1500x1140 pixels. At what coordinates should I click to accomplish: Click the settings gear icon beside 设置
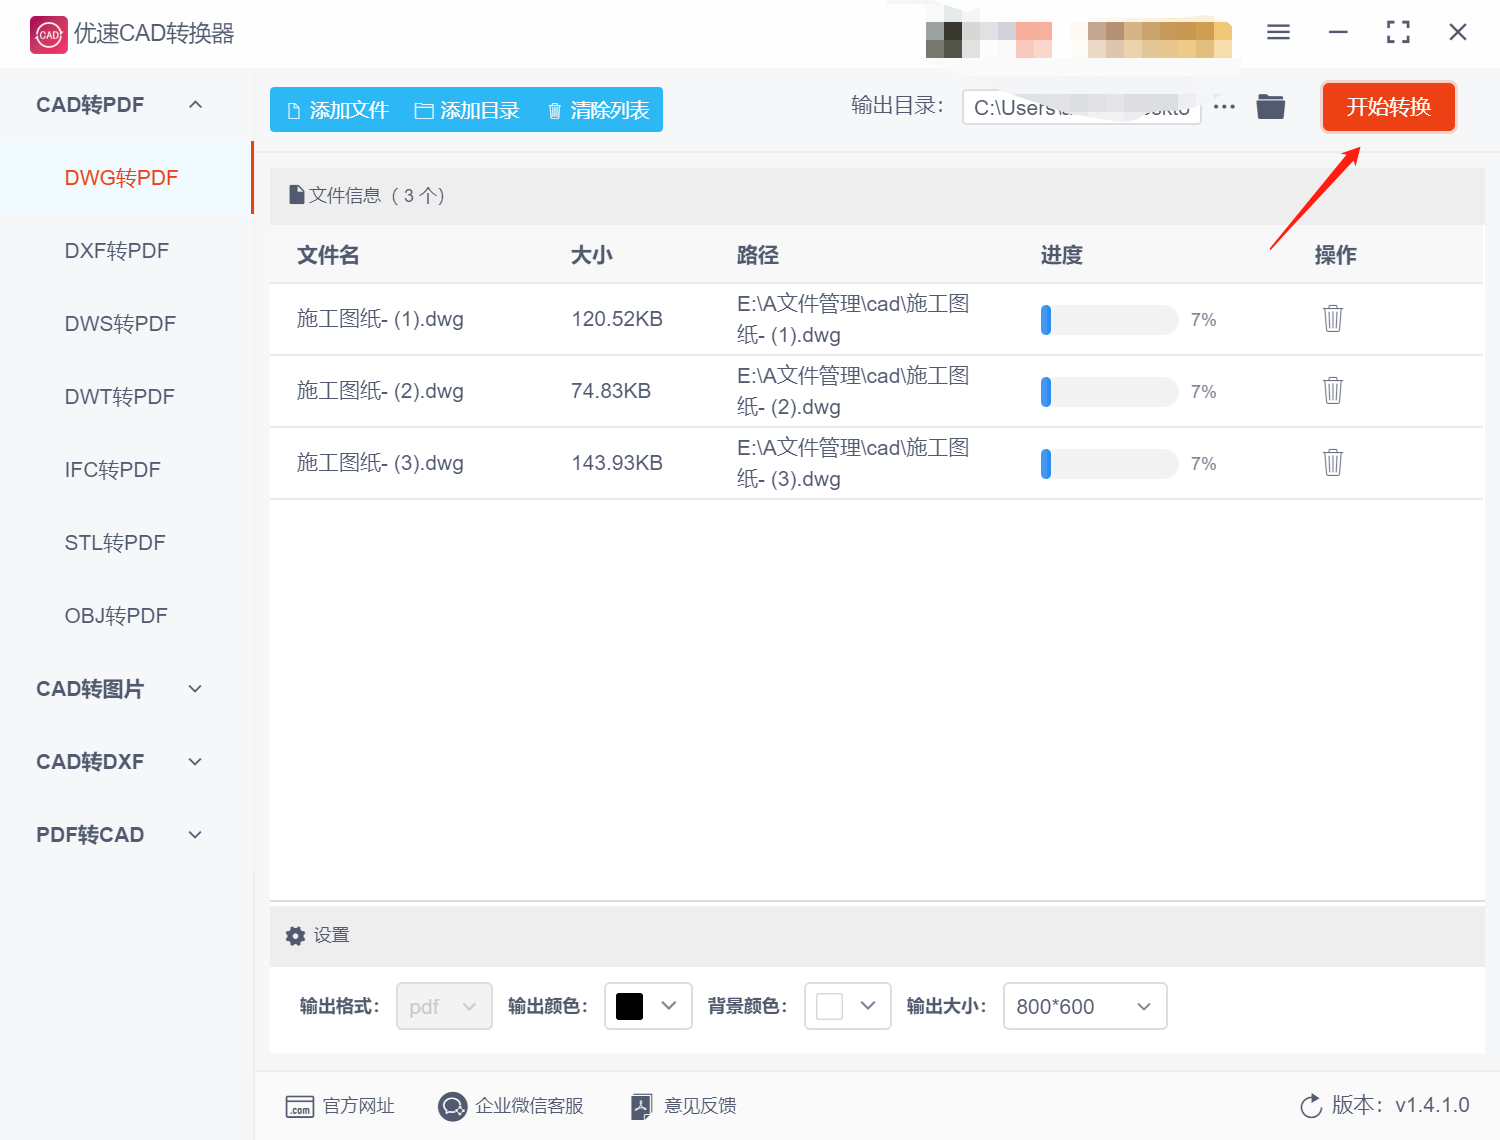pos(295,936)
